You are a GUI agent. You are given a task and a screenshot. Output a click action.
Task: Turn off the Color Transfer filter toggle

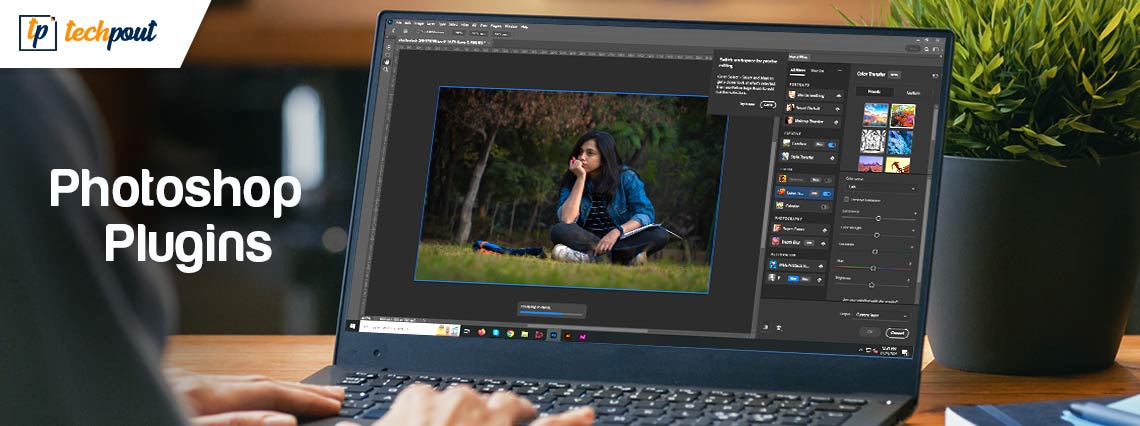tap(827, 193)
